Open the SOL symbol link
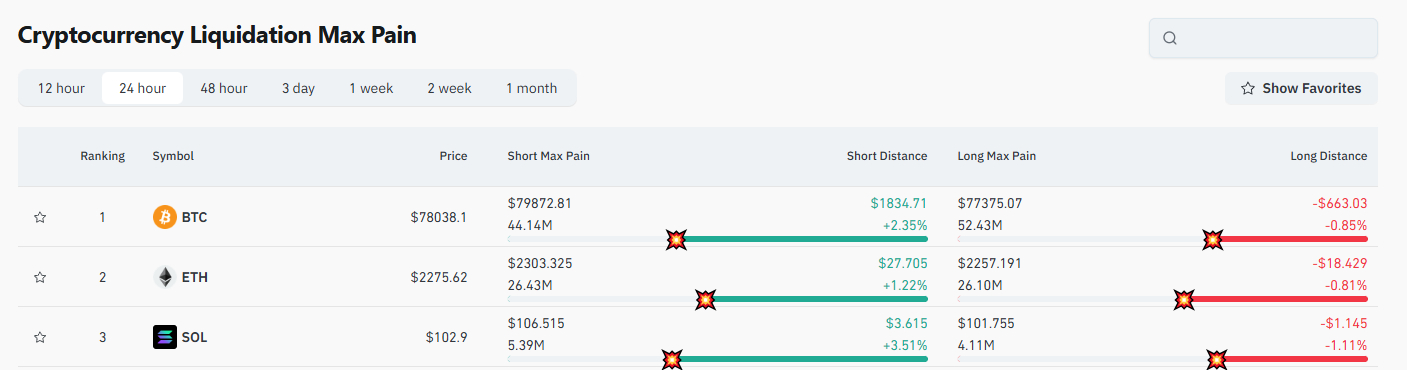This screenshot has width=1407, height=370. [194, 337]
